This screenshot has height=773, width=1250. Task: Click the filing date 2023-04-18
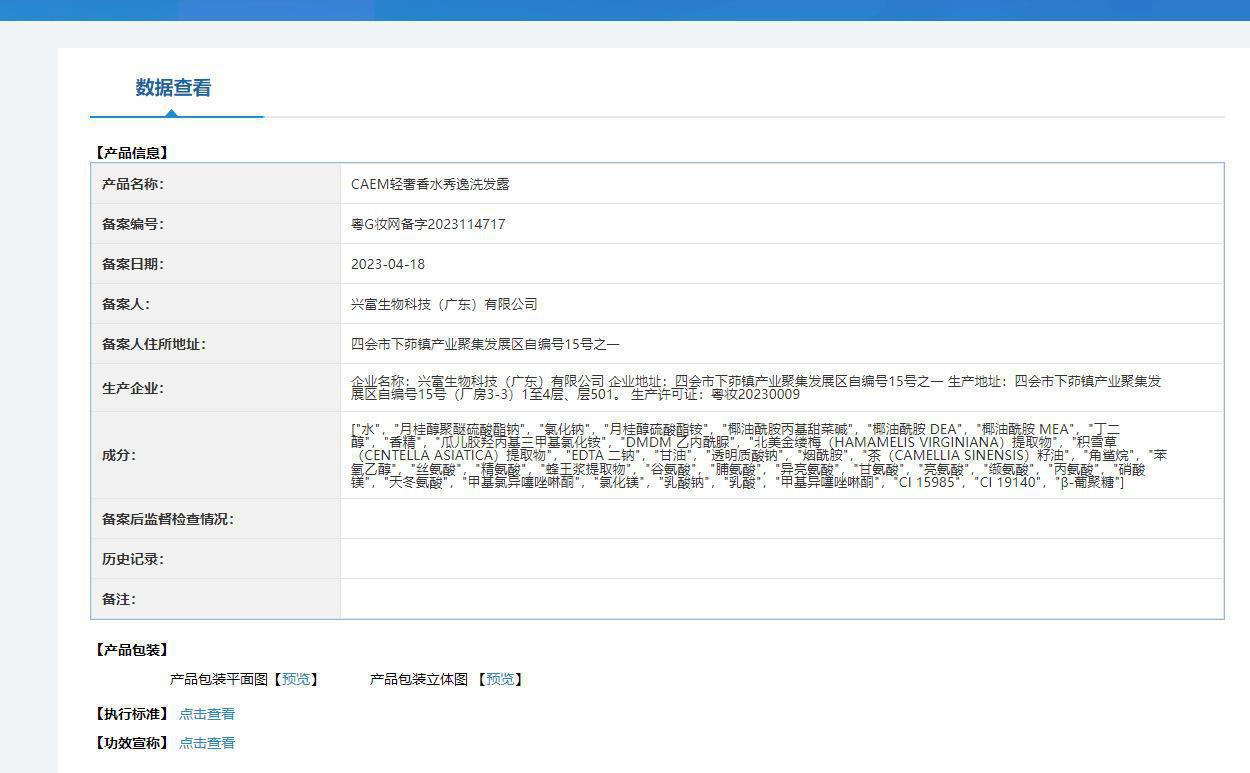(x=388, y=264)
